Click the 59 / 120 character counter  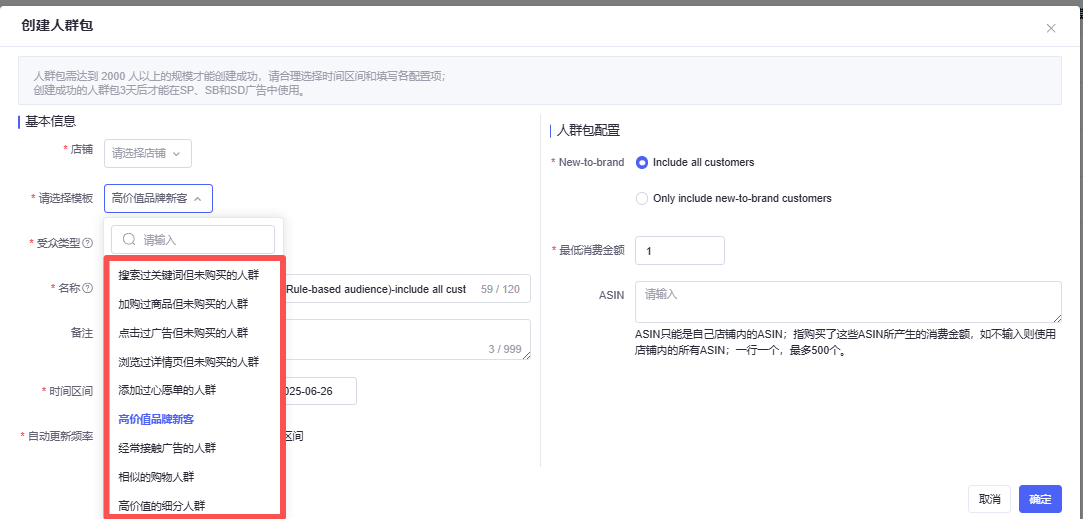500,289
